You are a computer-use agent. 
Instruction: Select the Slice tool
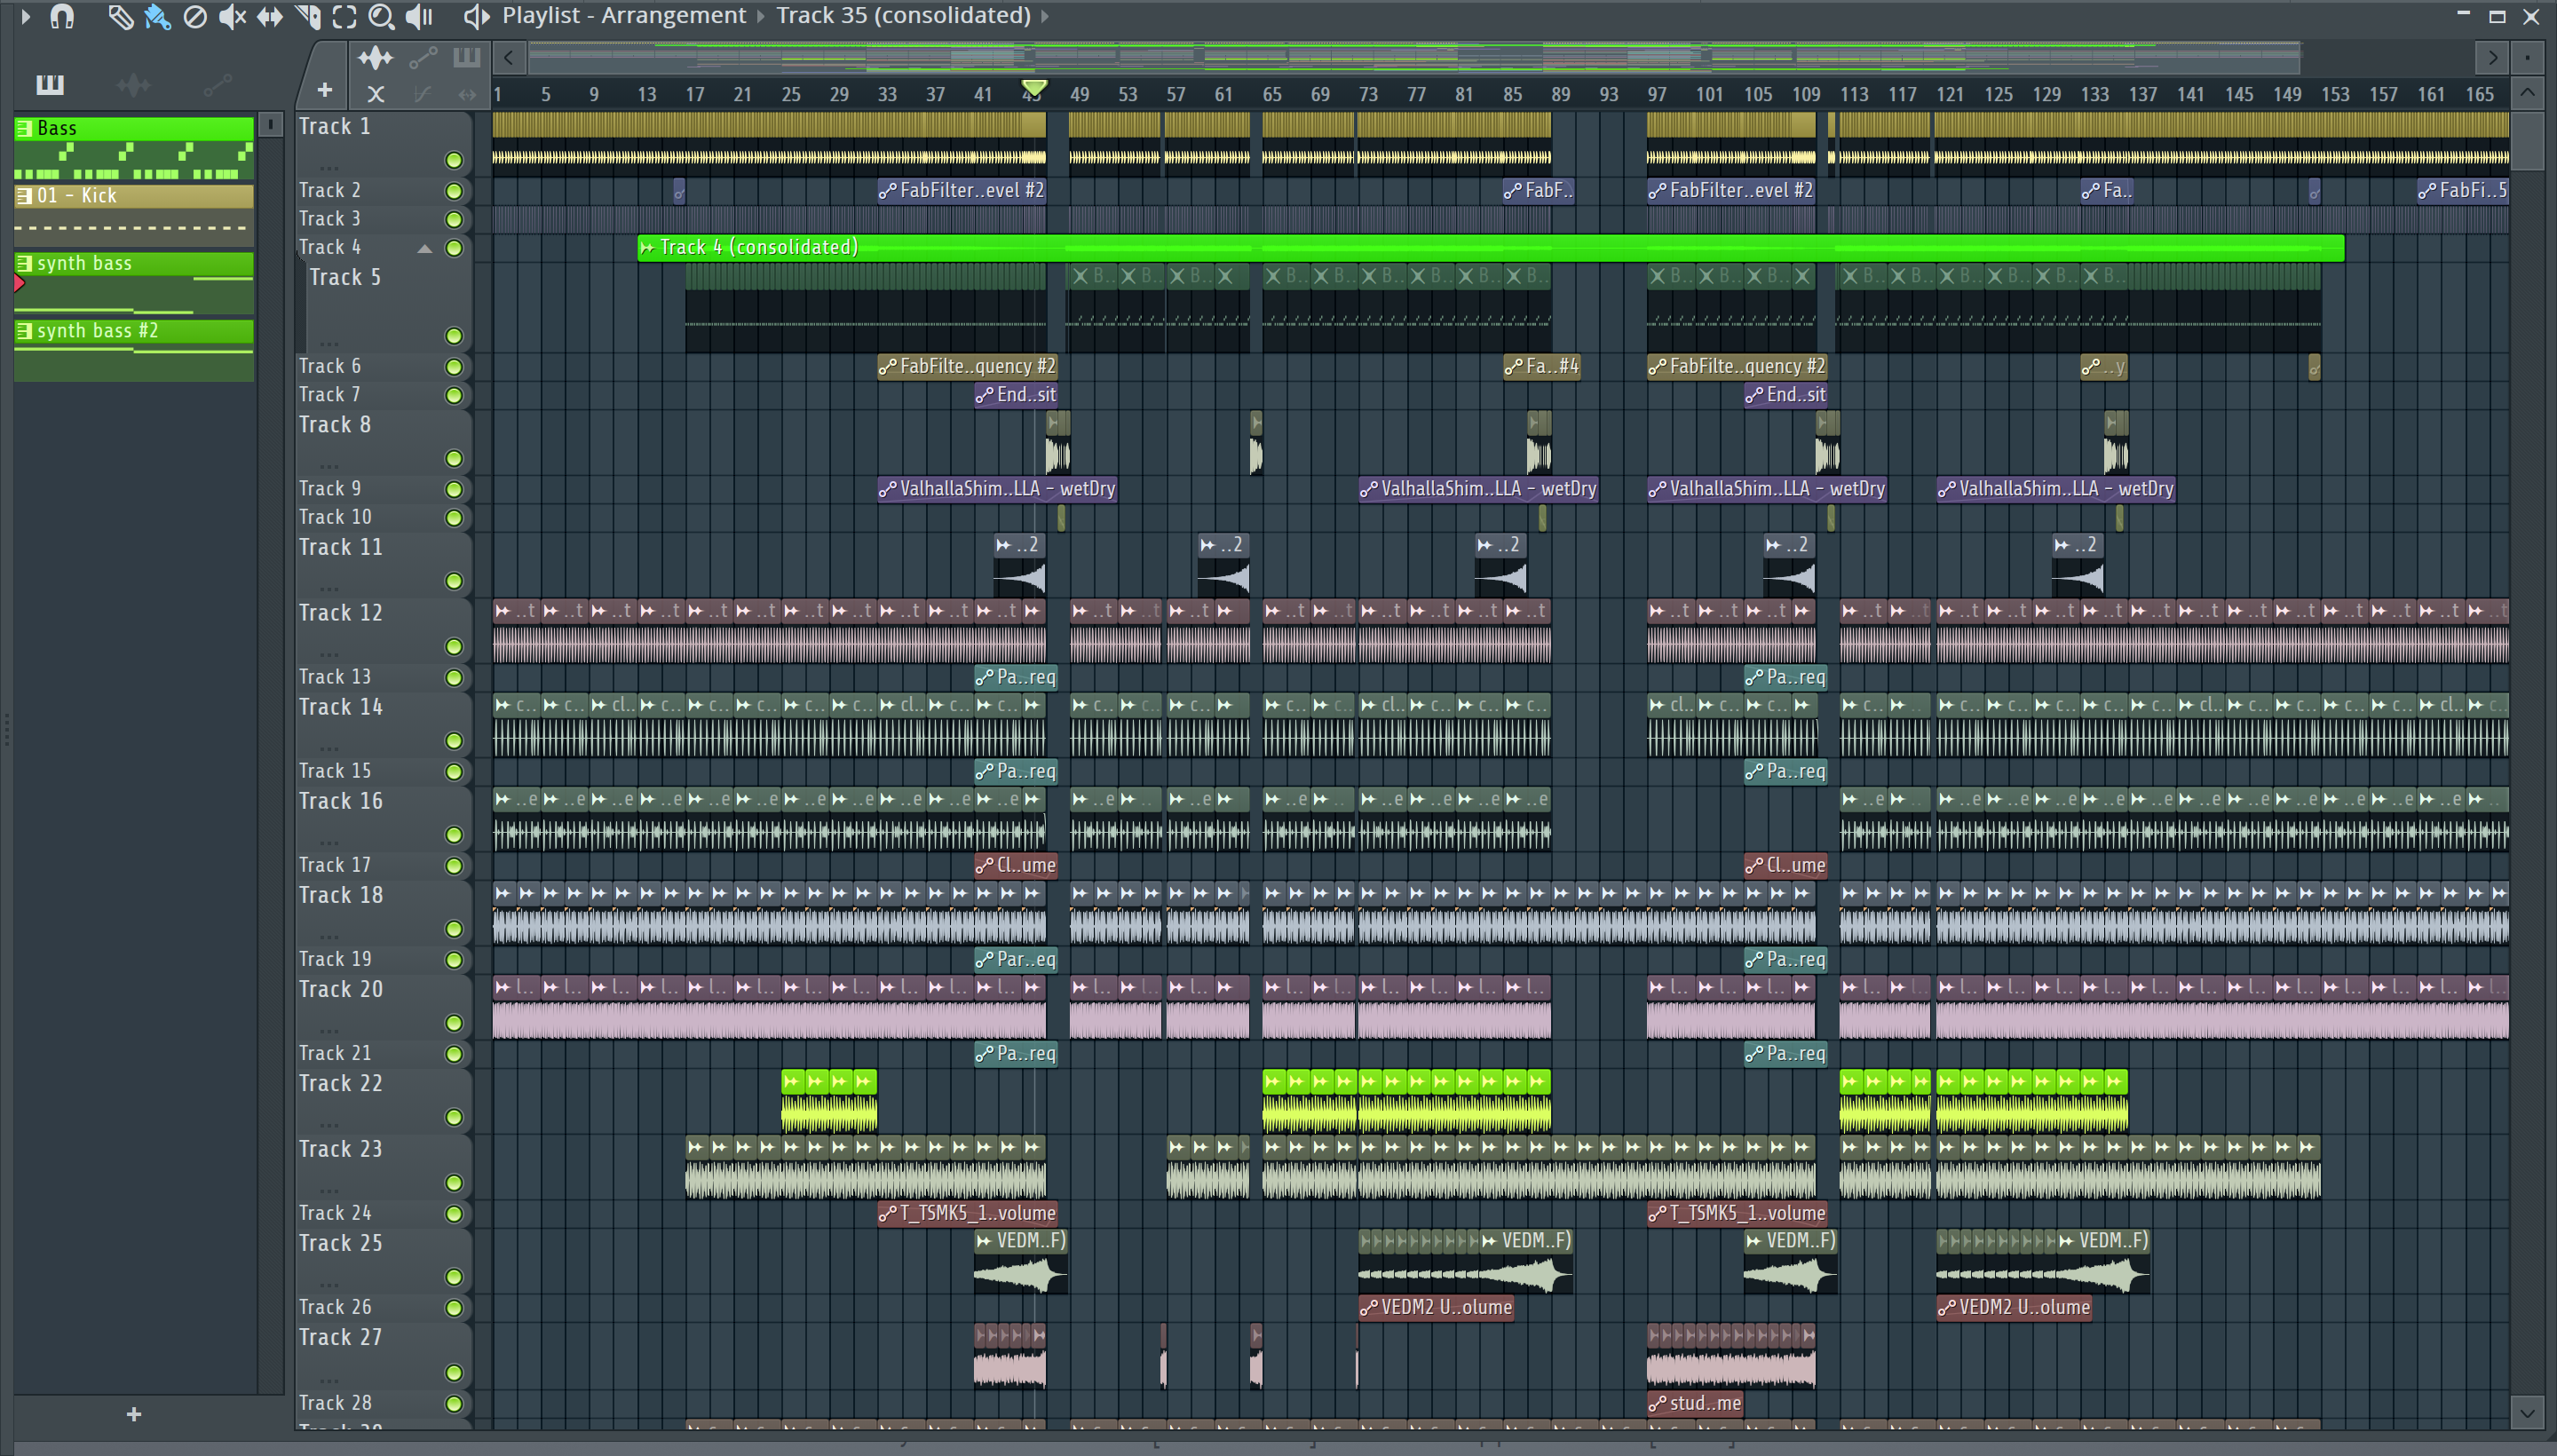[307, 16]
